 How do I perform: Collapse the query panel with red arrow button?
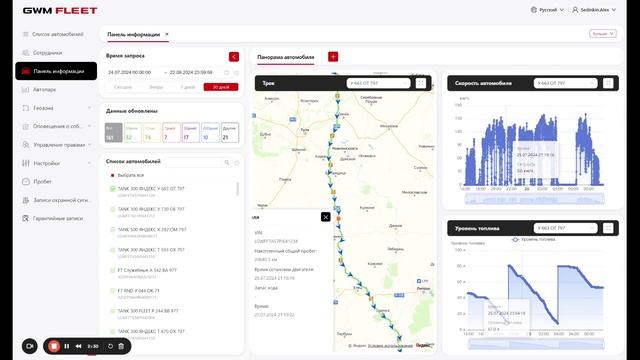tap(234, 57)
